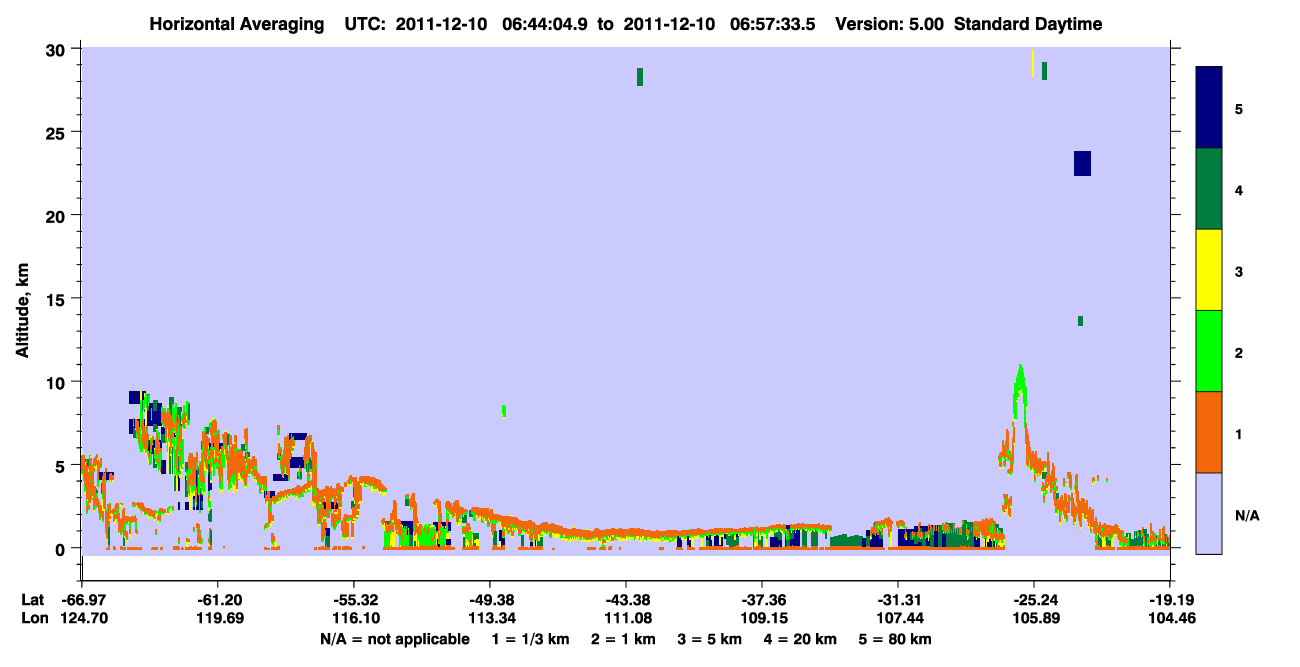Click the longitude value 107.44
Image resolution: width=1300 pixels, height=667 pixels.
(x=898, y=619)
